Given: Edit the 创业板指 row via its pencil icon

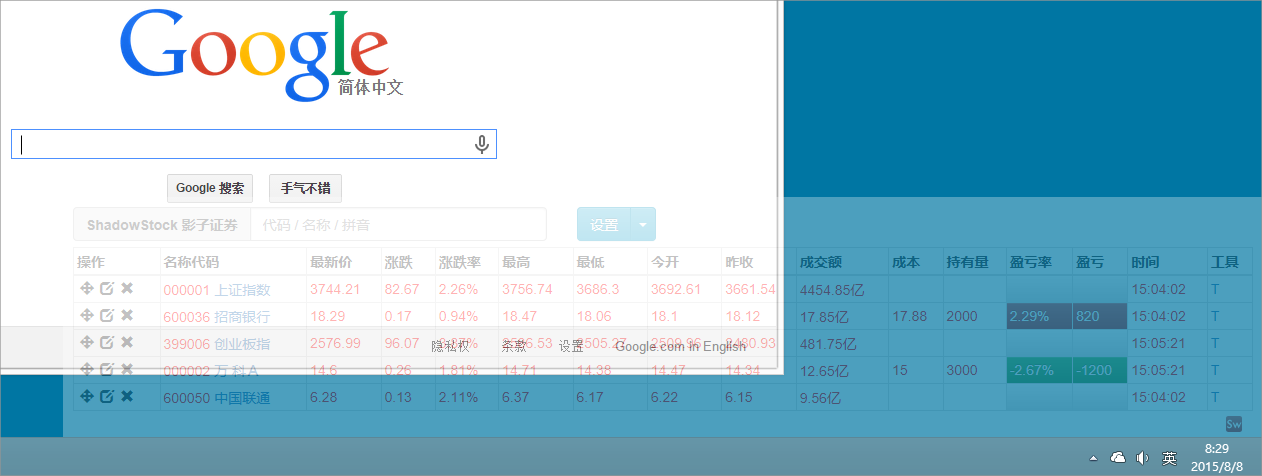Looking at the screenshot, I should (107, 343).
